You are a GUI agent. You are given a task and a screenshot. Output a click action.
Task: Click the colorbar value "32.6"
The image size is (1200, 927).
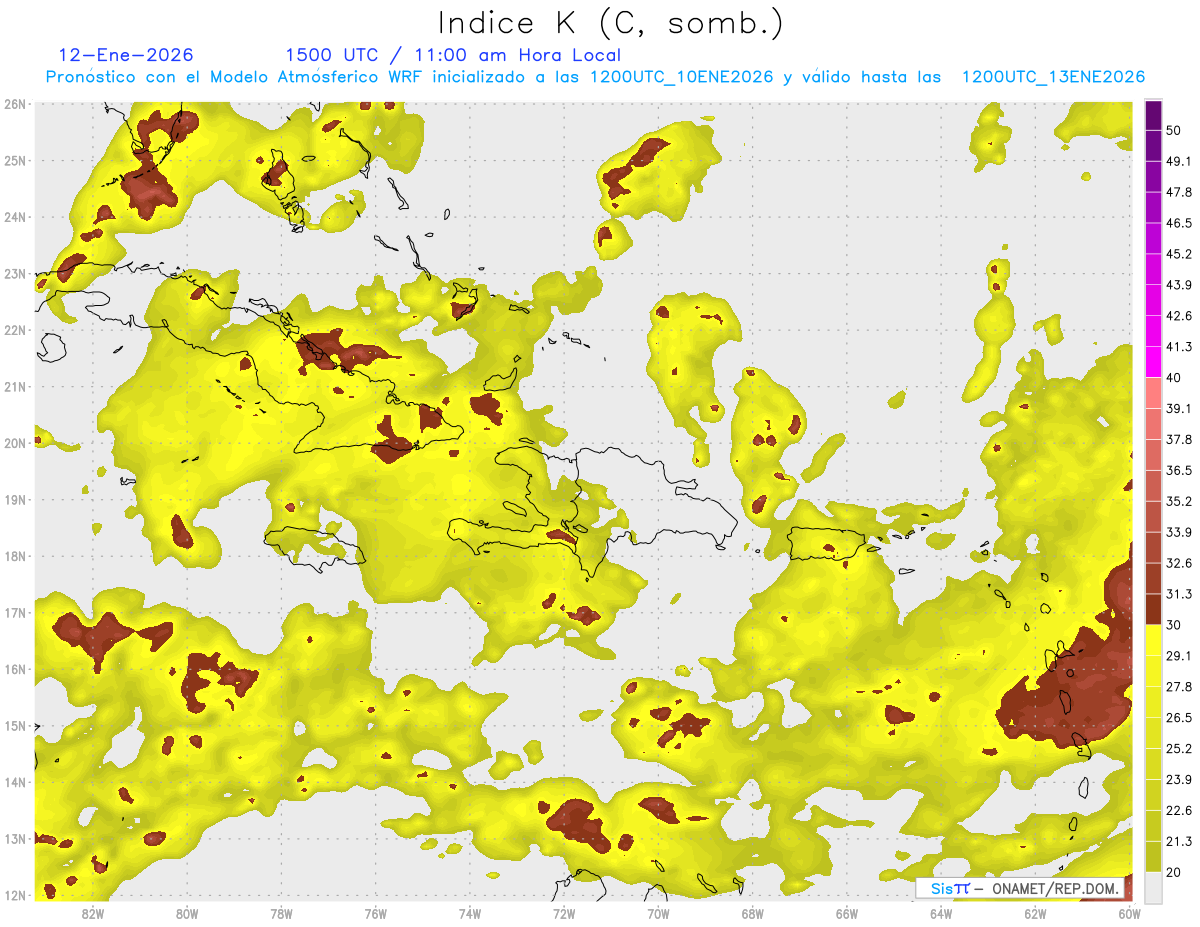click(1179, 563)
